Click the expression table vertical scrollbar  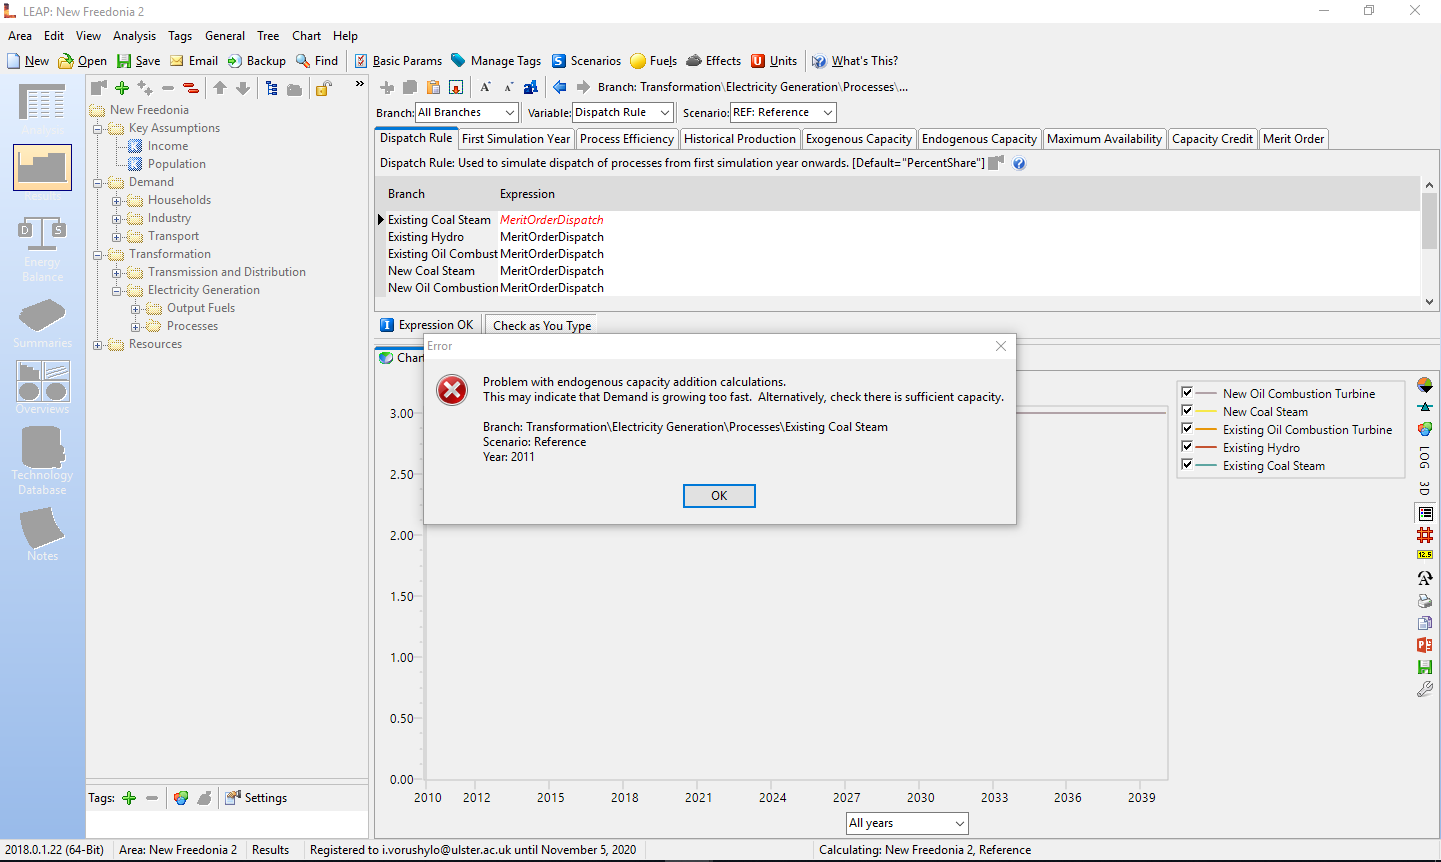click(x=1429, y=245)
